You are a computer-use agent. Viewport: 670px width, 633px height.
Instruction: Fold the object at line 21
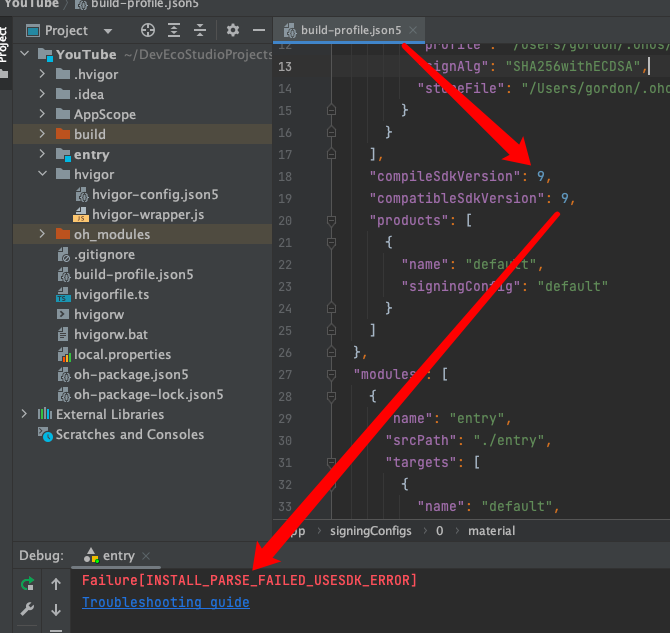point(331,242)
